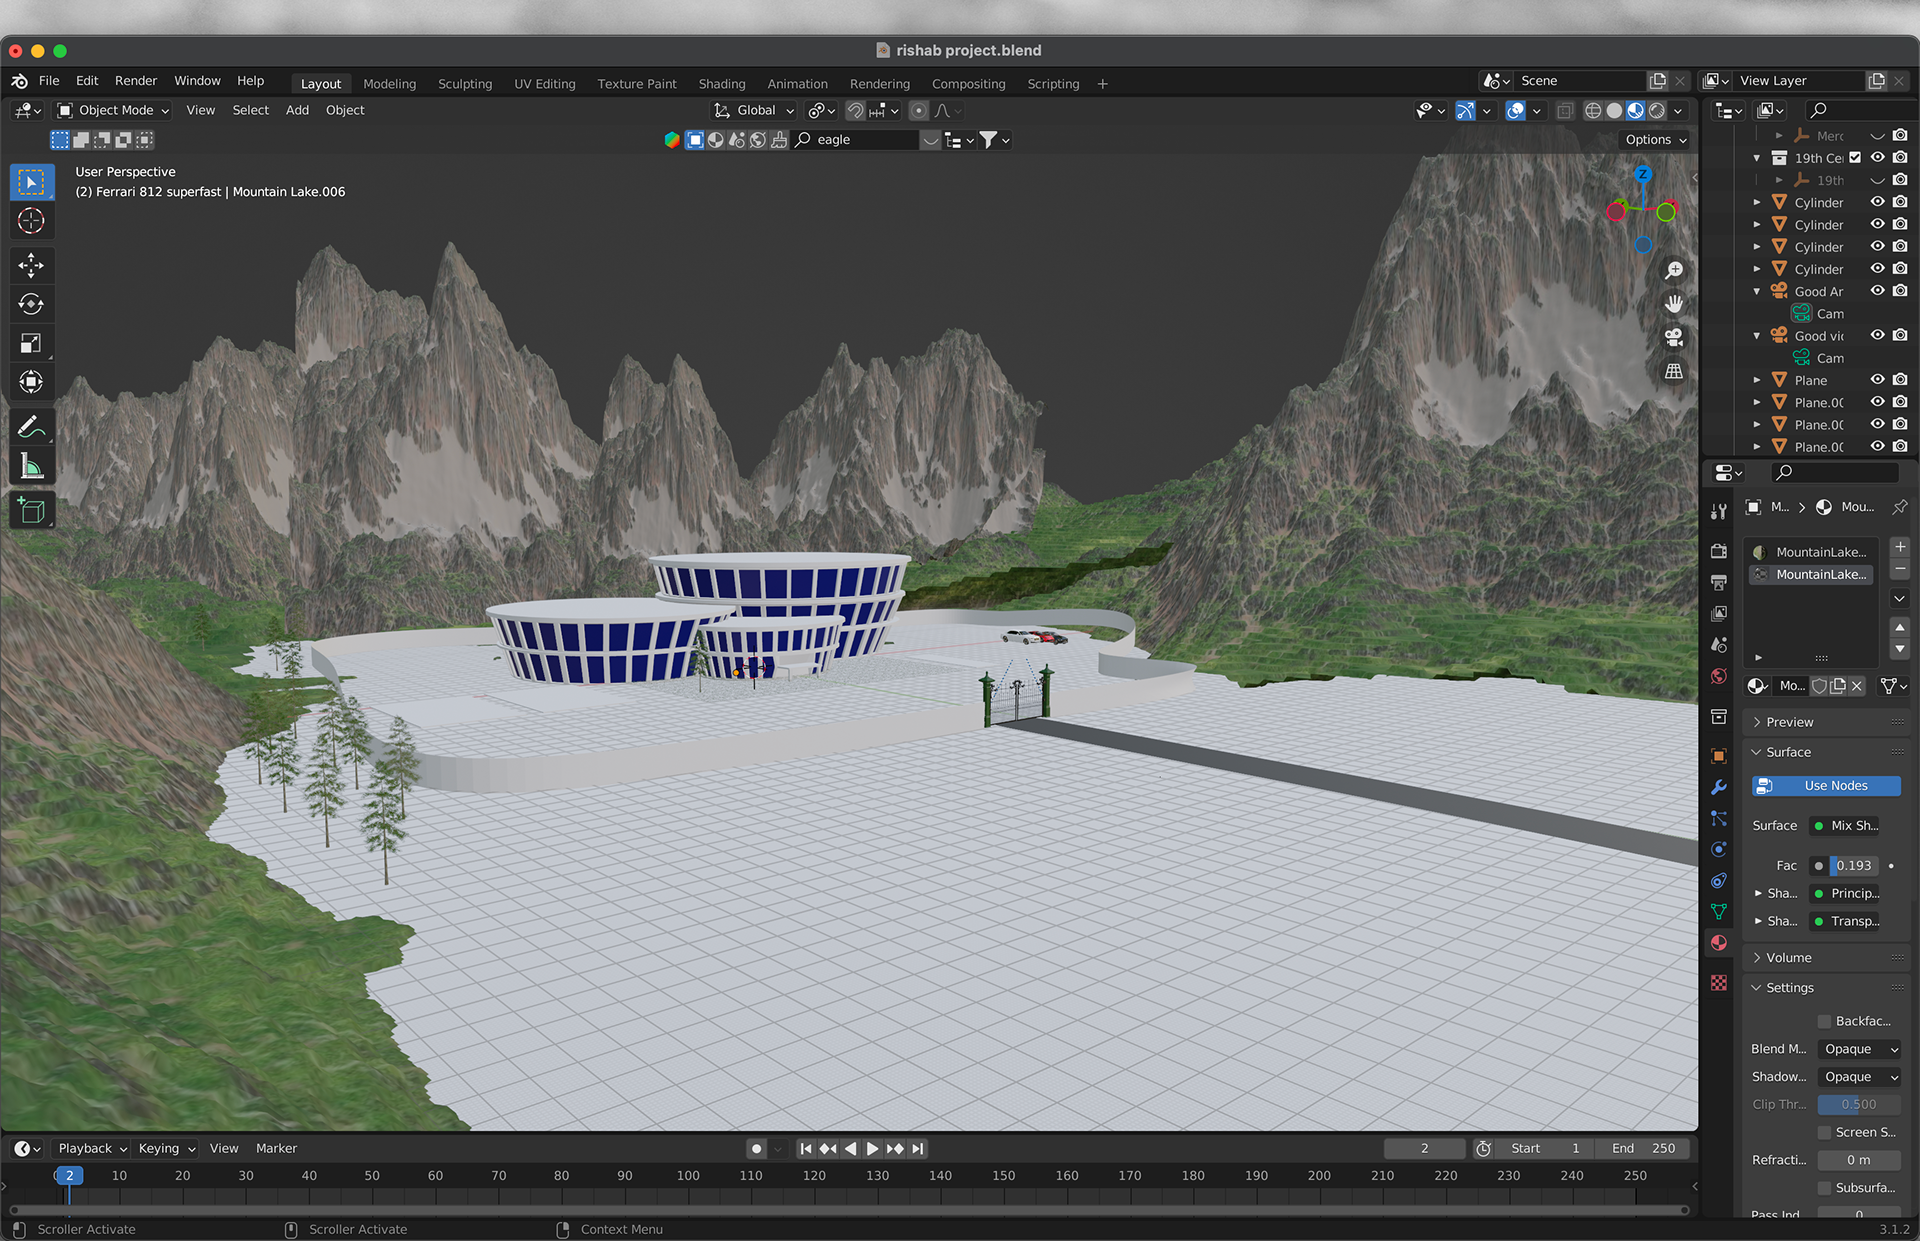This screenshot has width=1920, height=1241.
Task: Hide the Good Ar camera object
Action: (x=1878, y=291)
